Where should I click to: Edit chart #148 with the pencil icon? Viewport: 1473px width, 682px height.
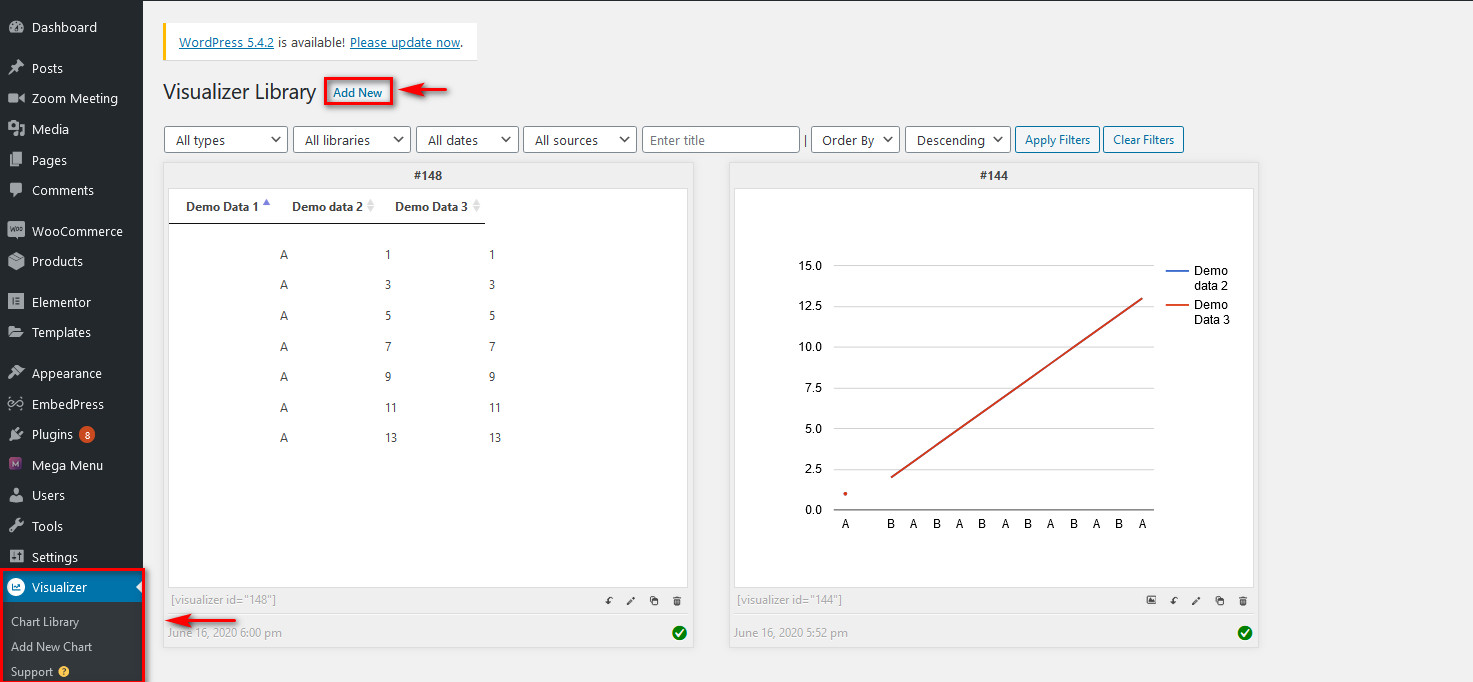631,601
